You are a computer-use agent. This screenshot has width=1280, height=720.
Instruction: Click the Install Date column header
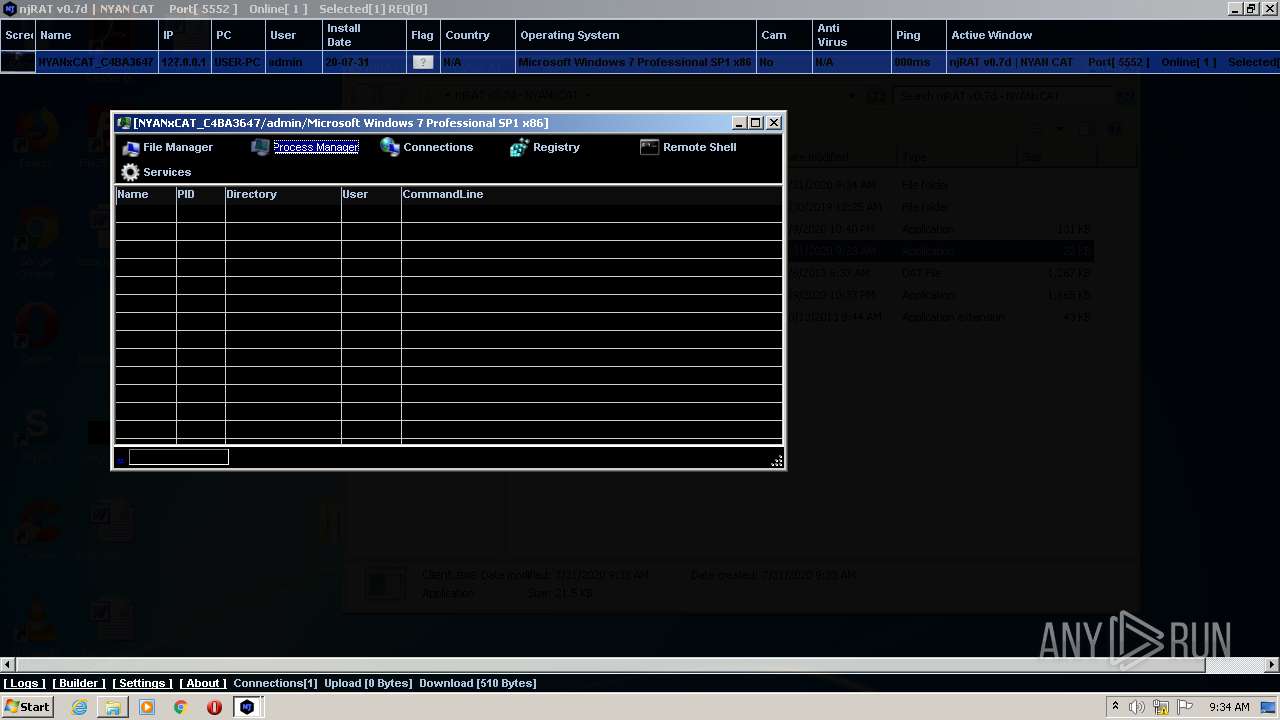tap(364, 35)
